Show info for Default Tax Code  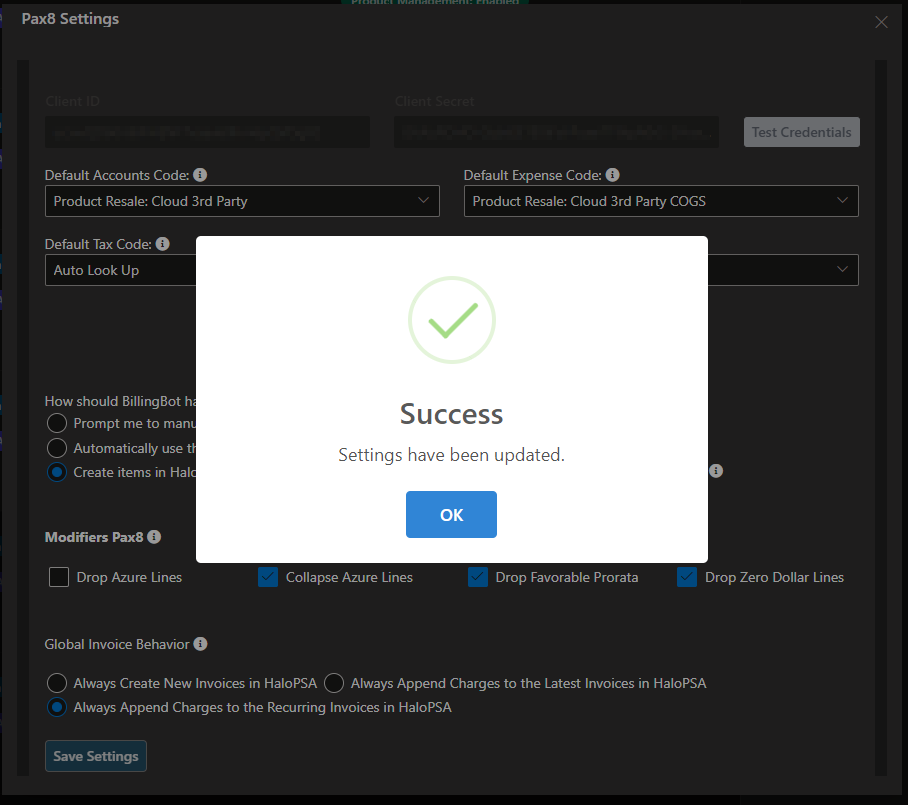point(163,244)
